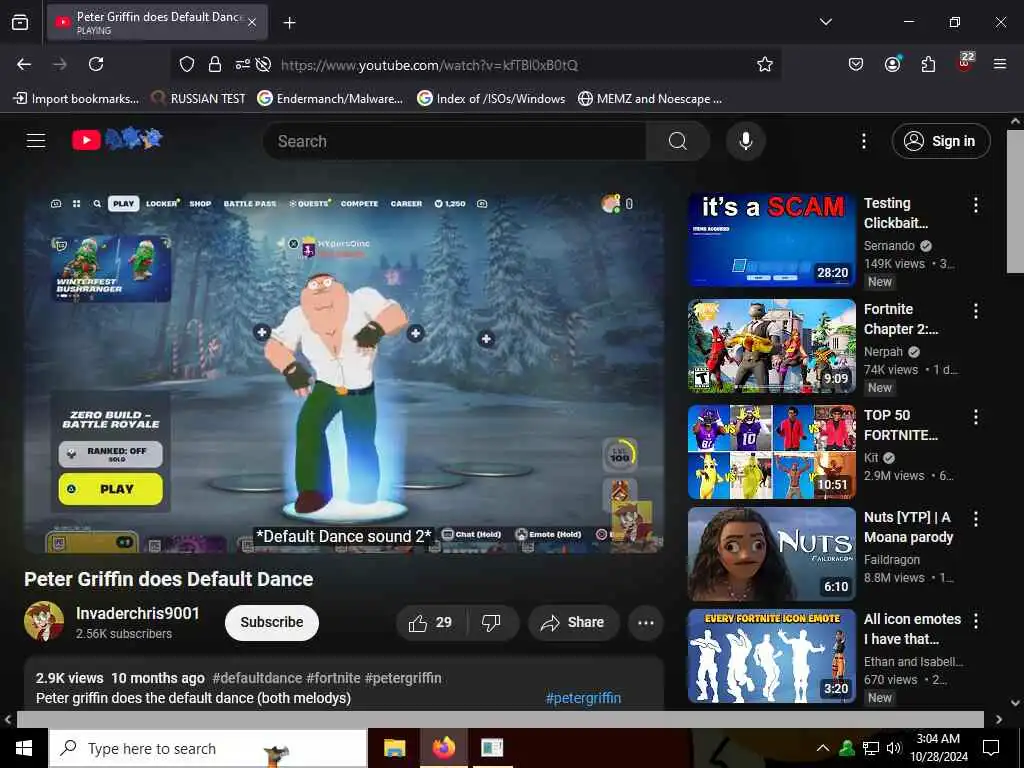Screen dimensions: 1024x768
Task: Focus the YouTube Search field
Action: coord(455,141)
